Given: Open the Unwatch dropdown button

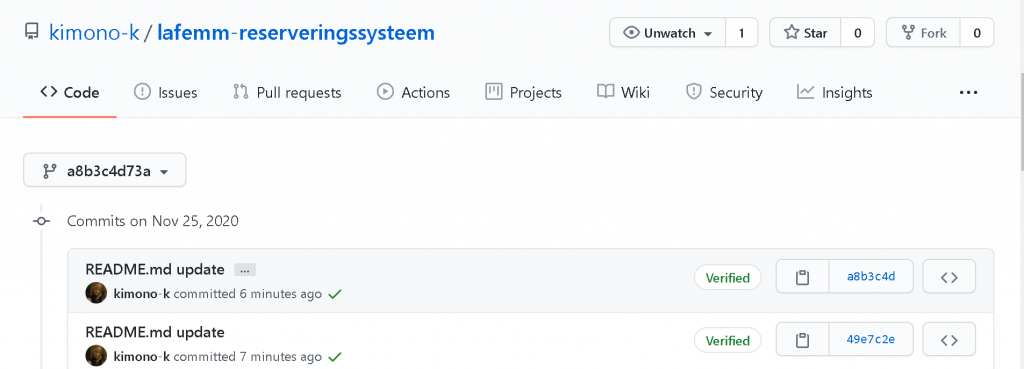Looking at the screenshot, I should [667, 33].
